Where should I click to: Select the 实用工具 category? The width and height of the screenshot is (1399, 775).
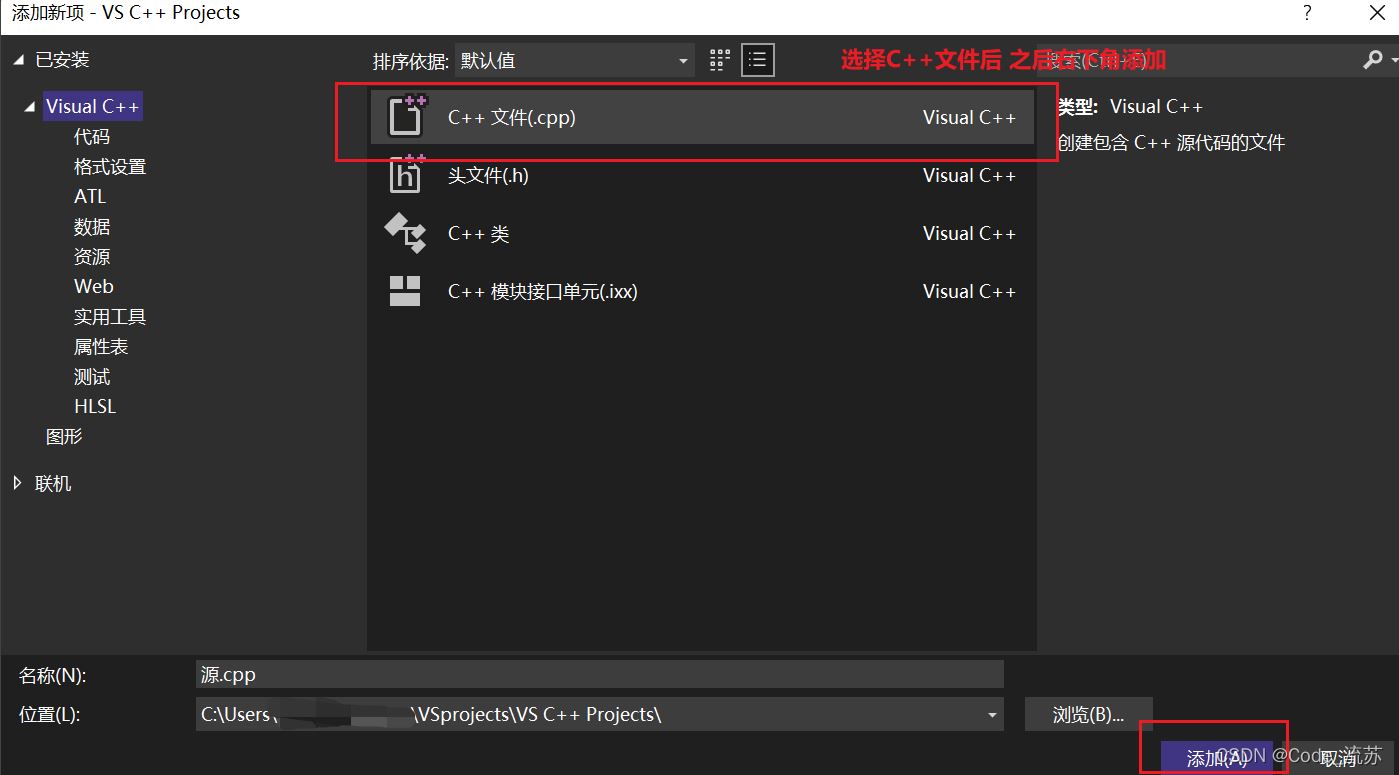110,317
